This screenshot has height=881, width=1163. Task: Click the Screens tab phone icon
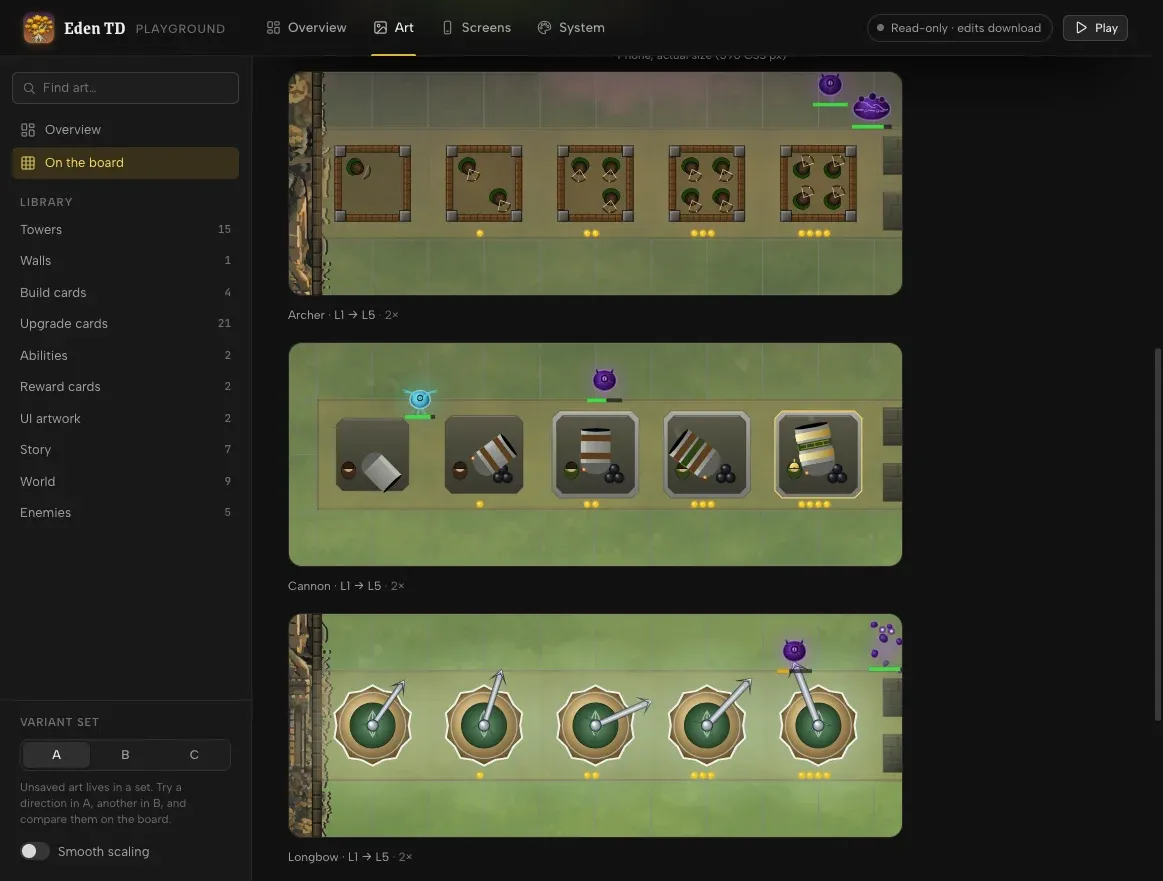[x=447, y=27]
